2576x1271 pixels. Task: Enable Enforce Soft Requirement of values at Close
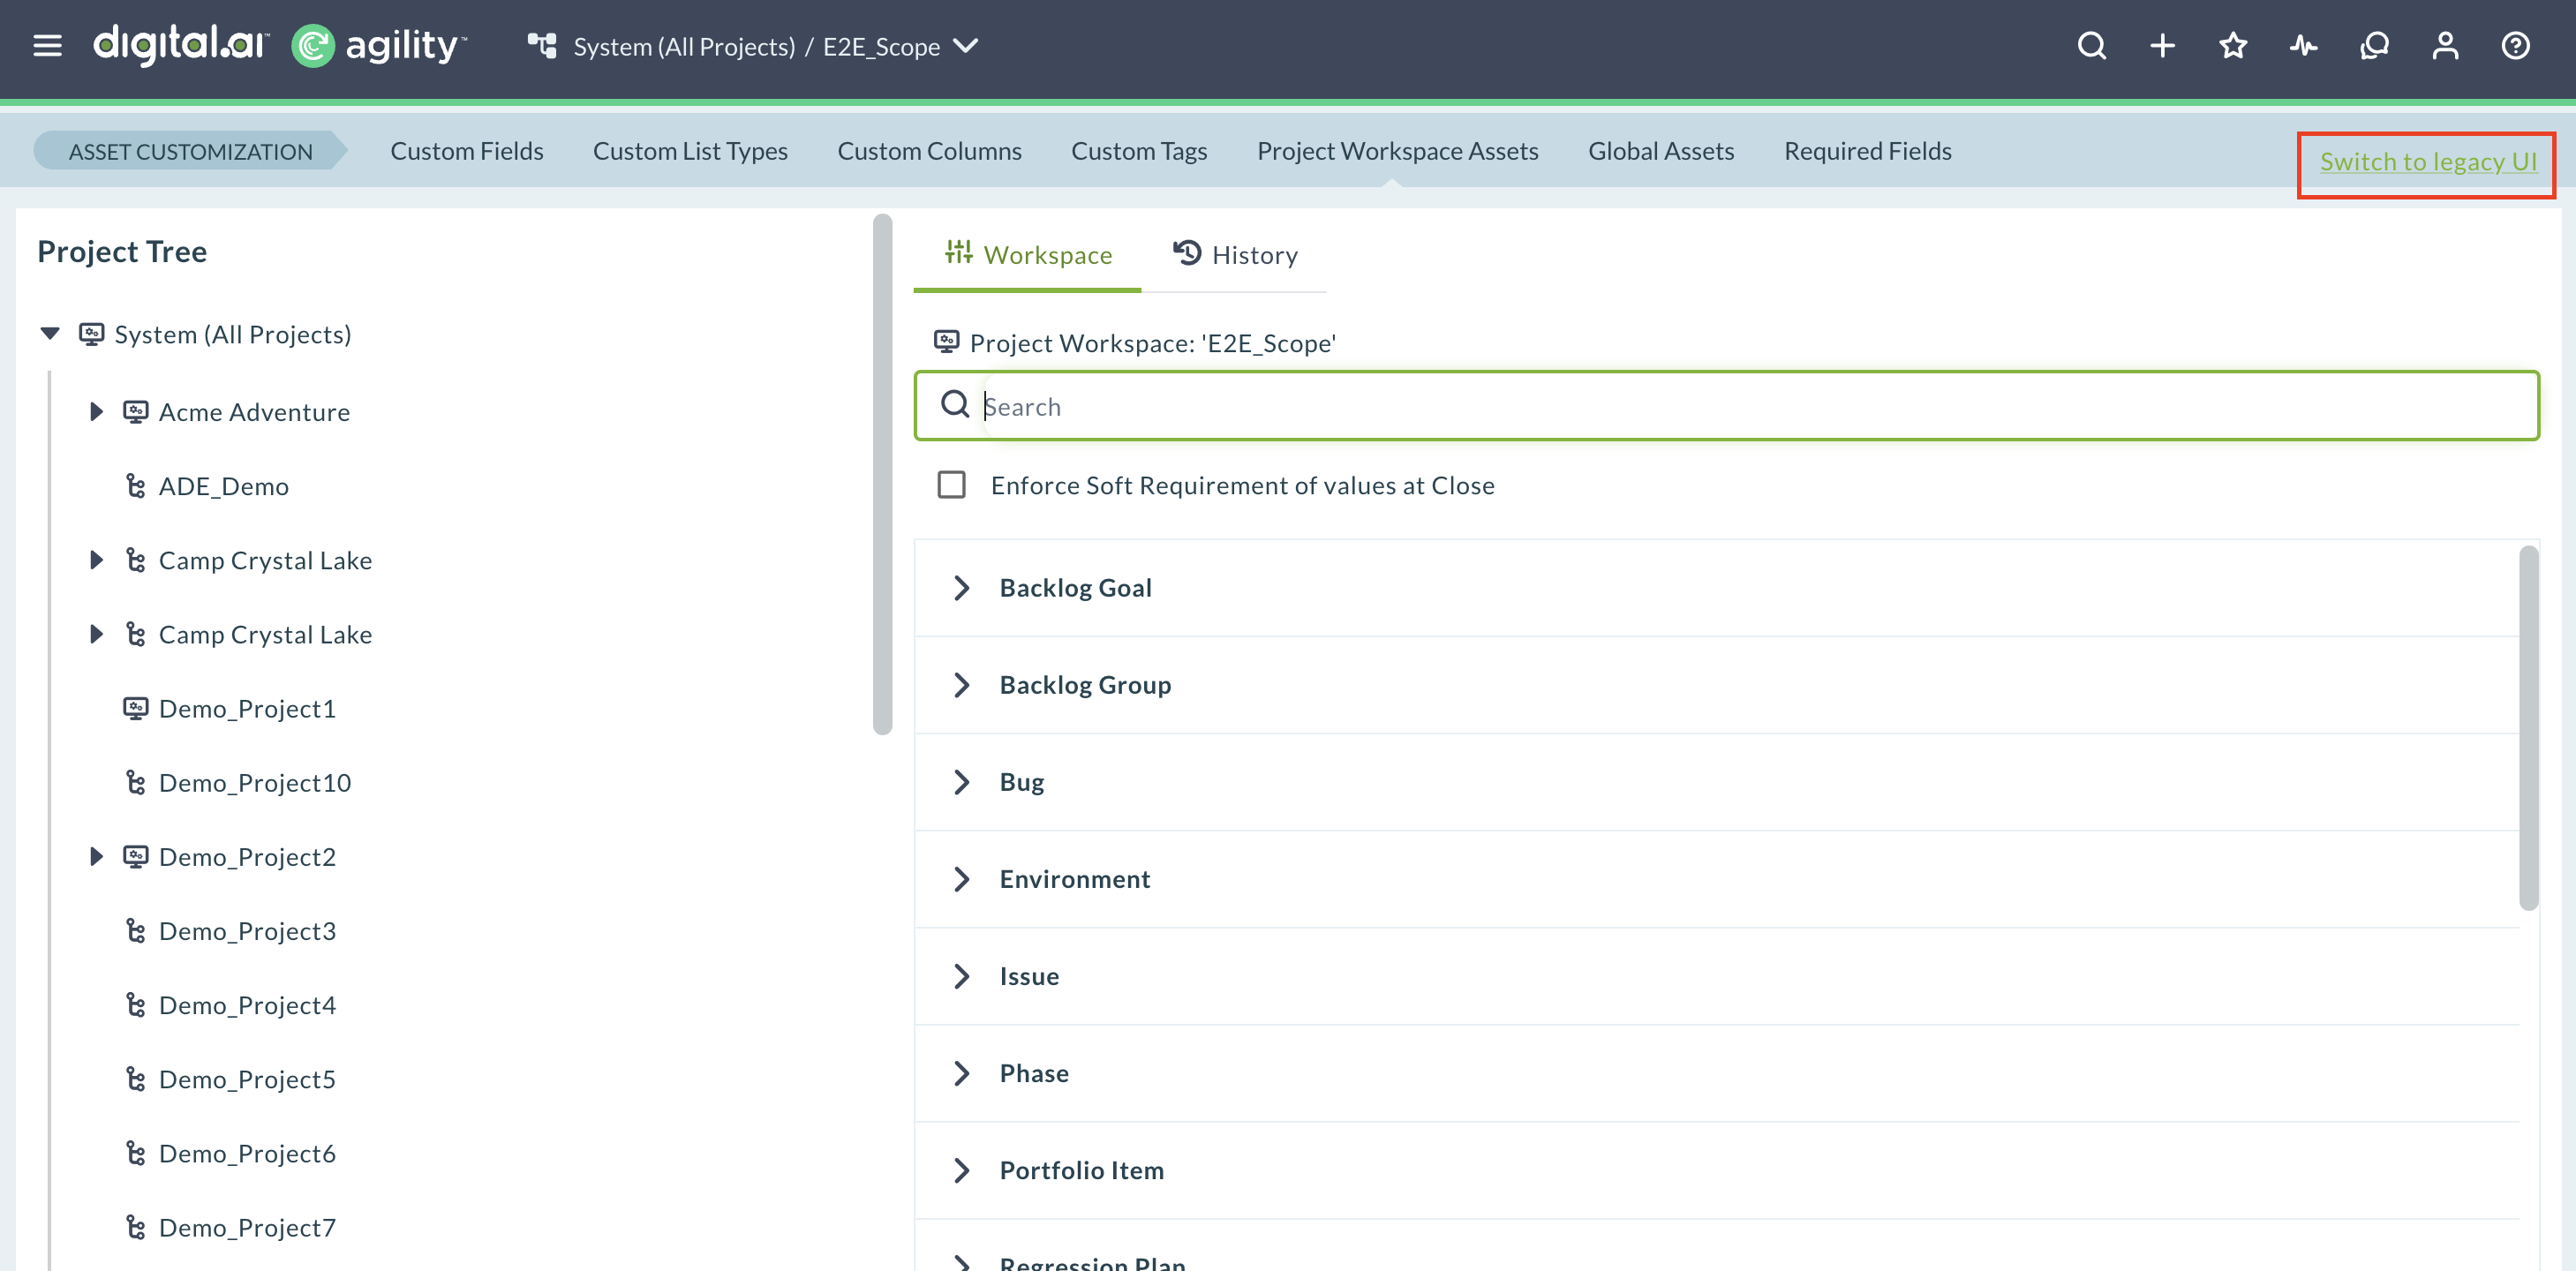tap(951, 485)
